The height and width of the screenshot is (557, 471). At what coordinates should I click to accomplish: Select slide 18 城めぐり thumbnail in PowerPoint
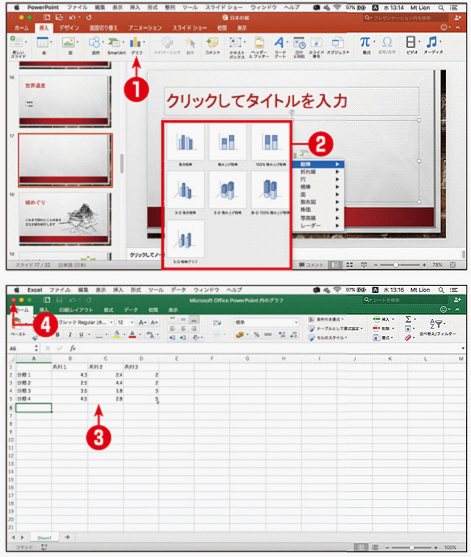click(65, 219)
